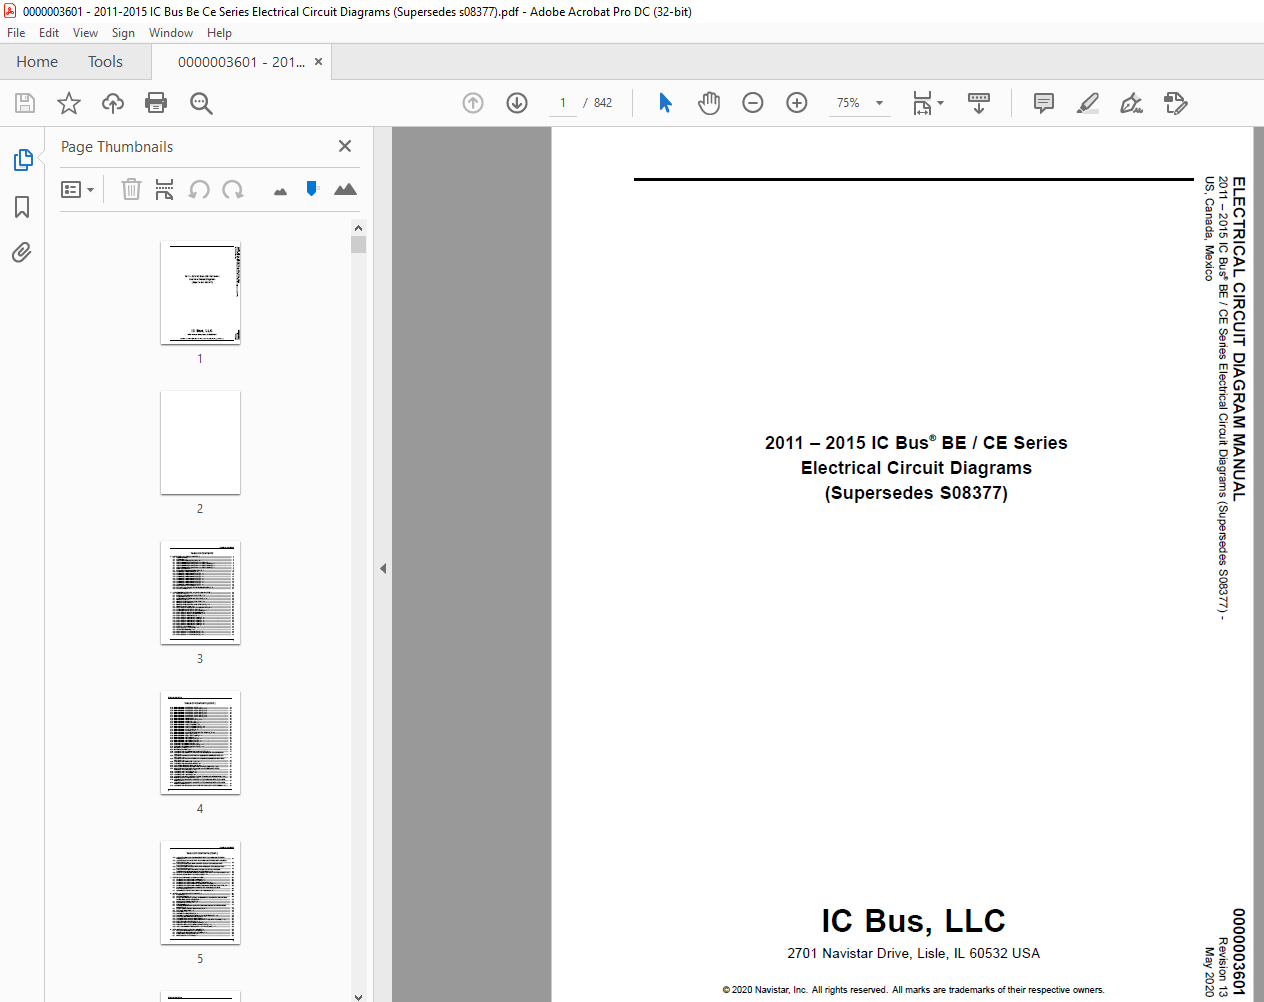Toggle scrolling mode toolbar icon

click(979, 103)
